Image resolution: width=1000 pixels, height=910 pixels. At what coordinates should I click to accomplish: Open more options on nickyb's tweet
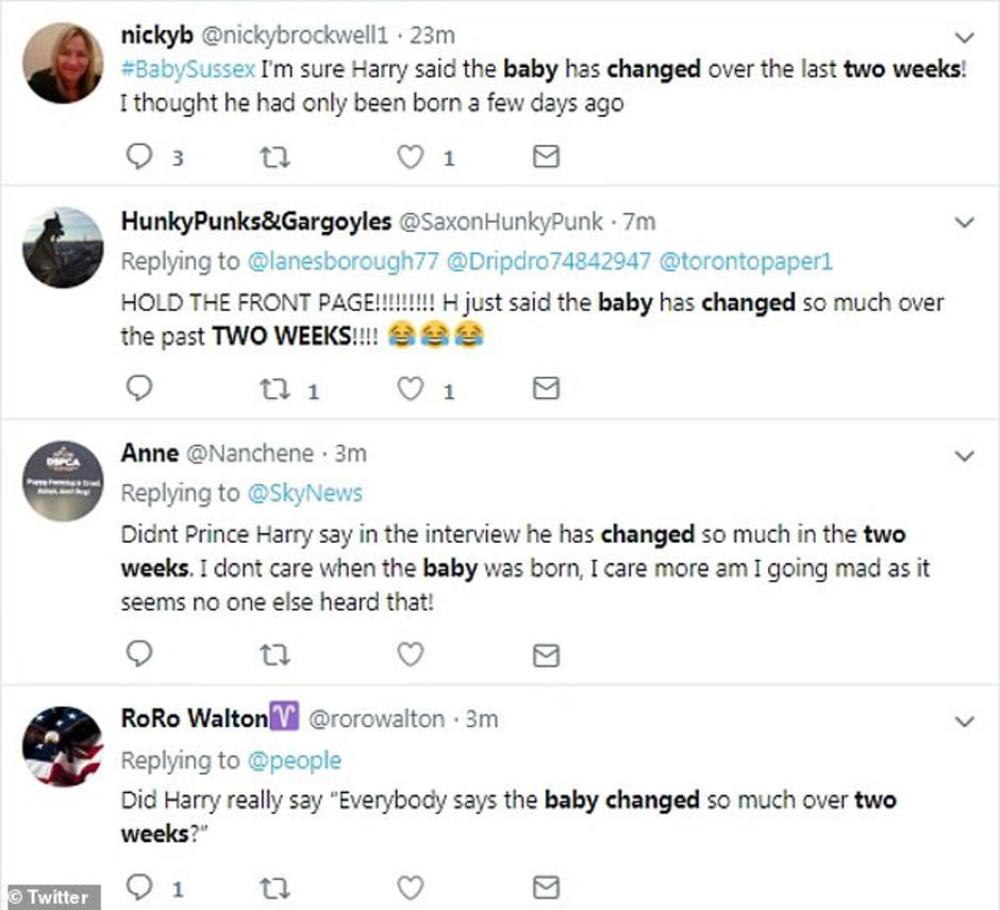[965, 37]
